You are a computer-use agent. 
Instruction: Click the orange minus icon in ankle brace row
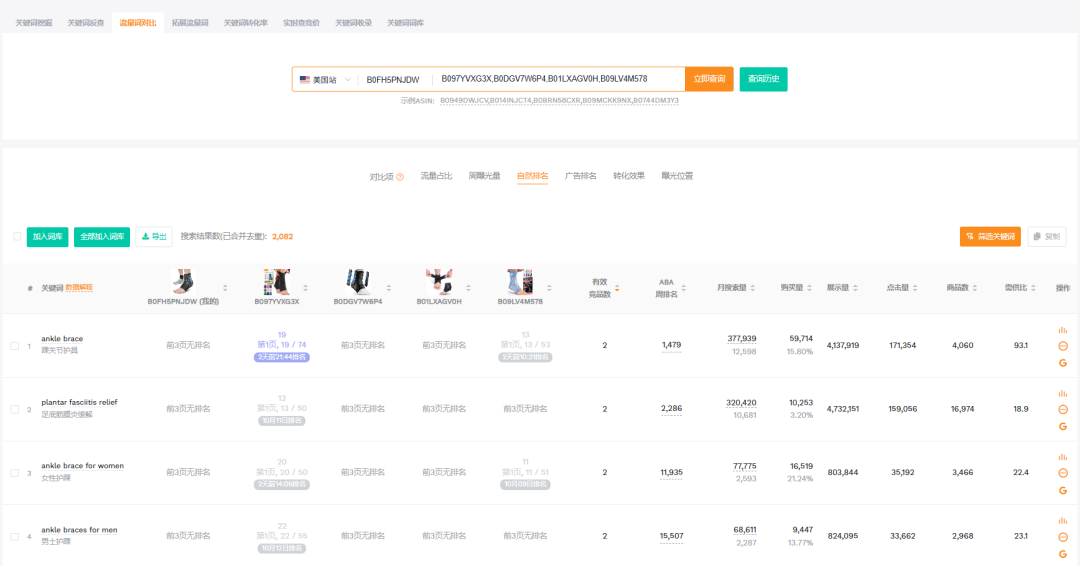(x=1063, y=346)
